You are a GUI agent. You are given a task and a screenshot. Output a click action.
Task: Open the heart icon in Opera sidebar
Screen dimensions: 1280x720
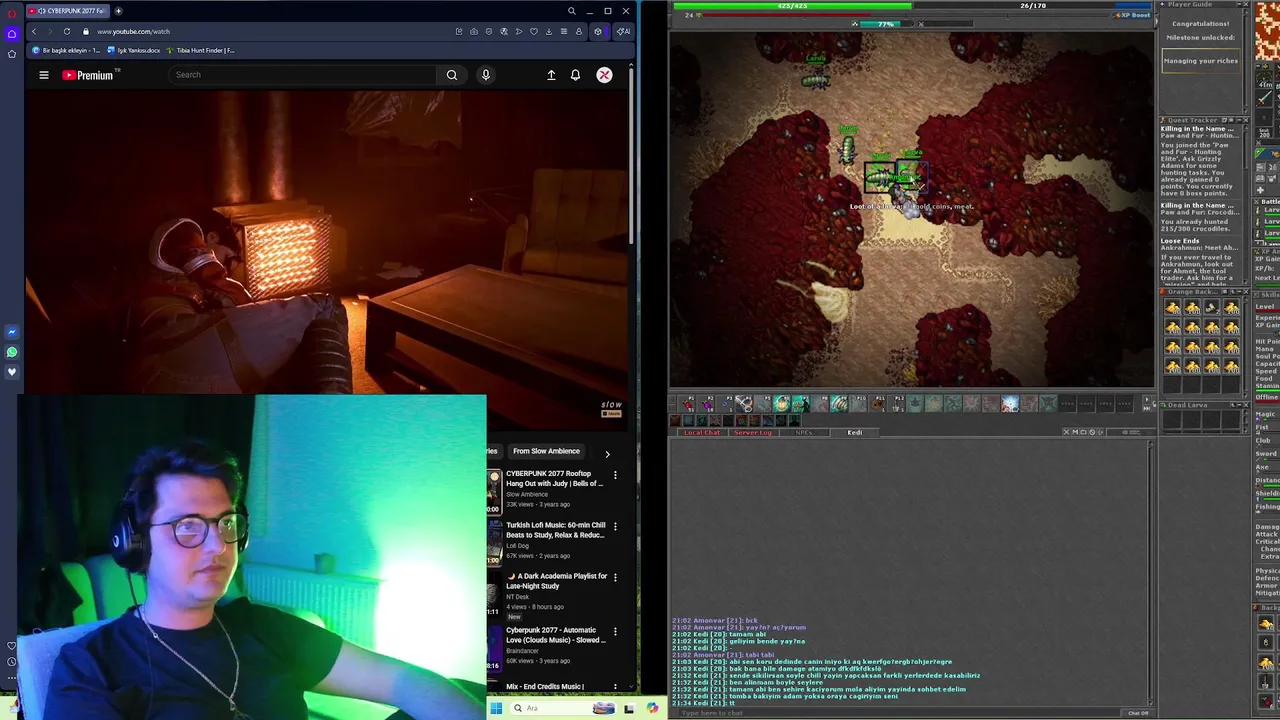(12, 372)
